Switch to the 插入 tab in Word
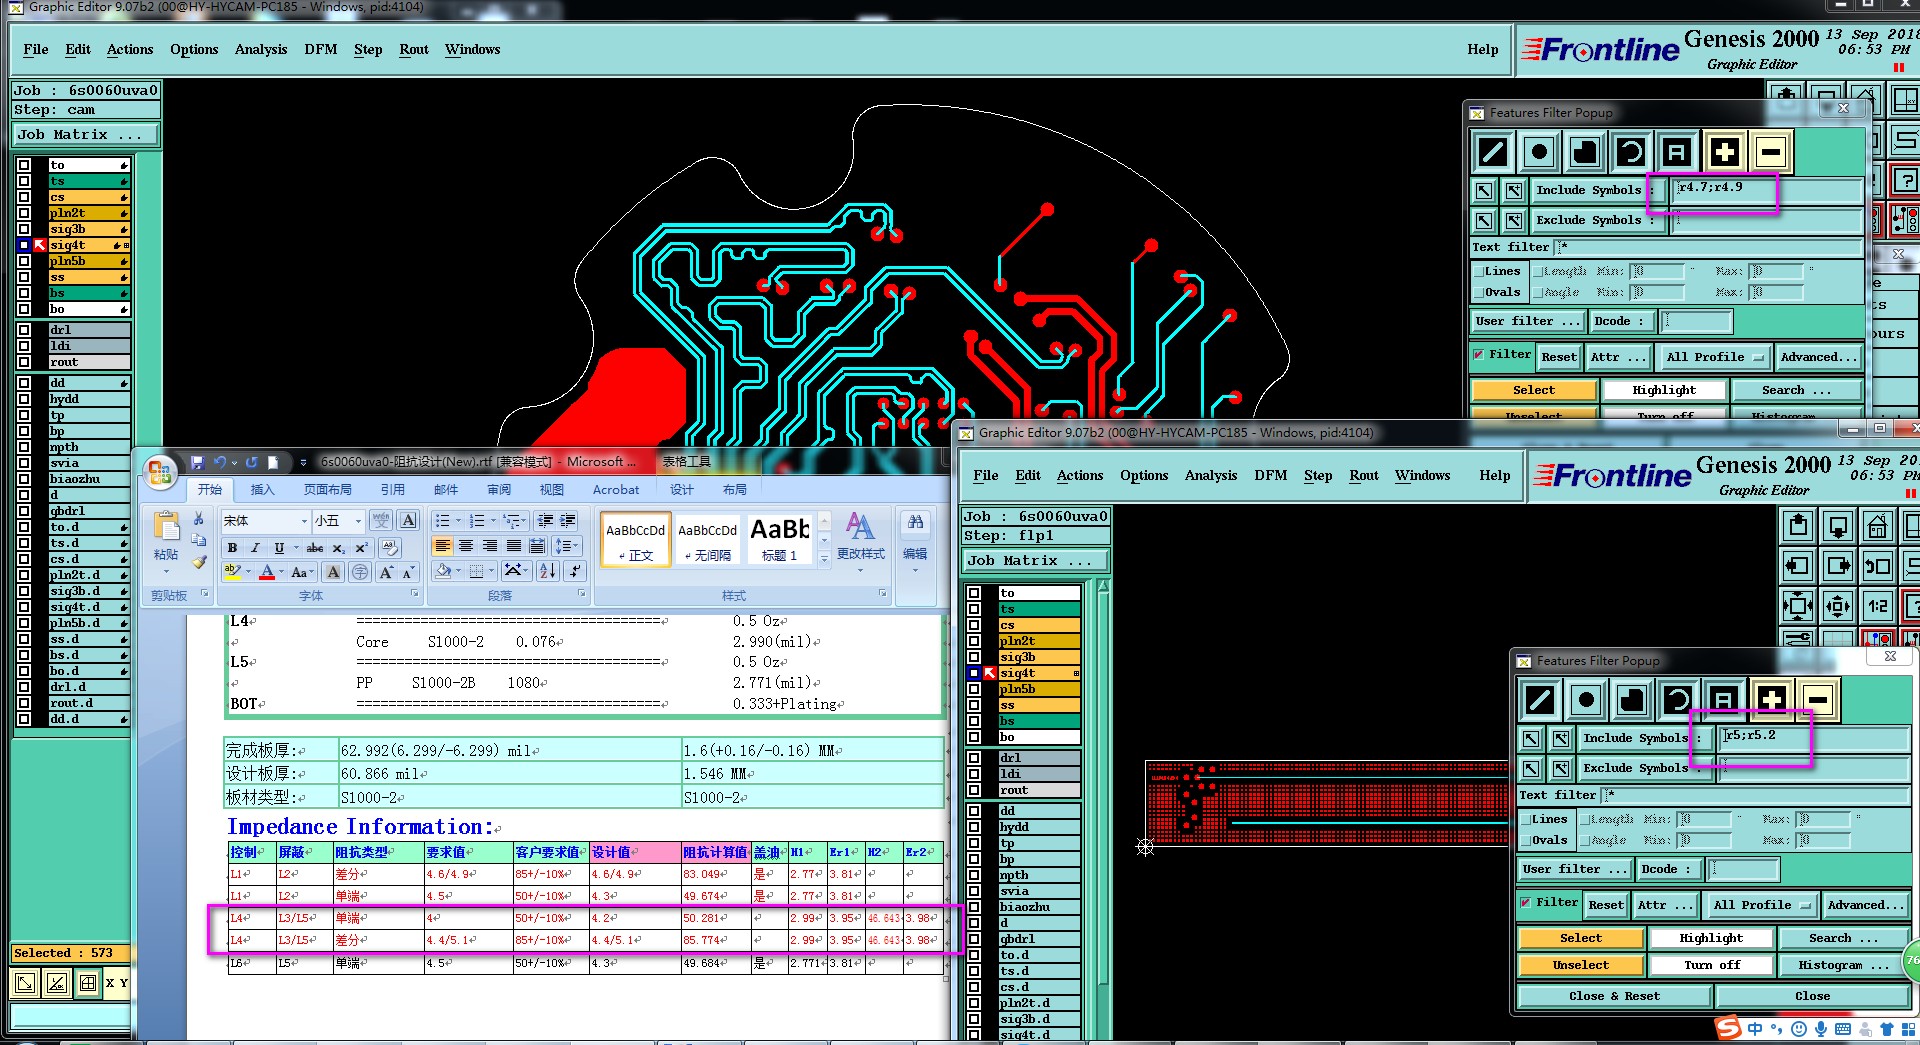 262,489
